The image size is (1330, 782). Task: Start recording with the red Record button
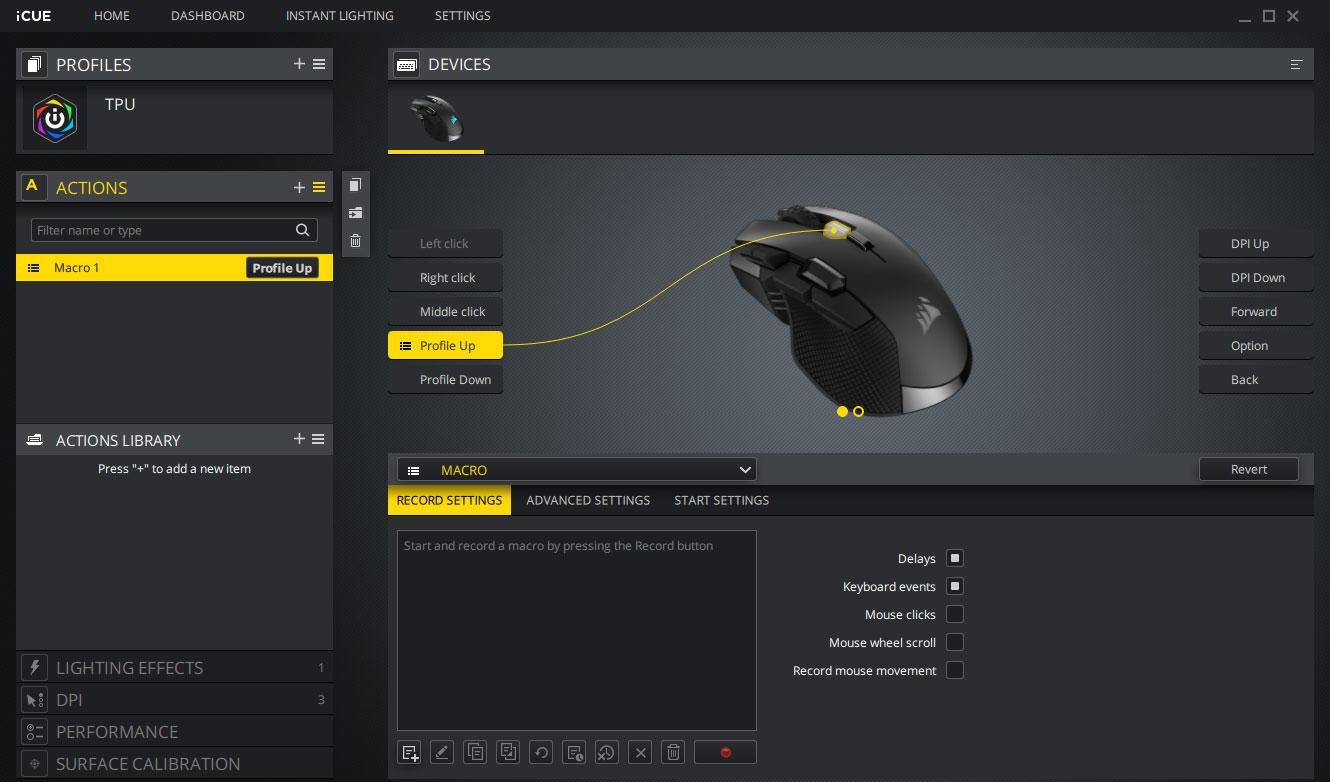725,752
